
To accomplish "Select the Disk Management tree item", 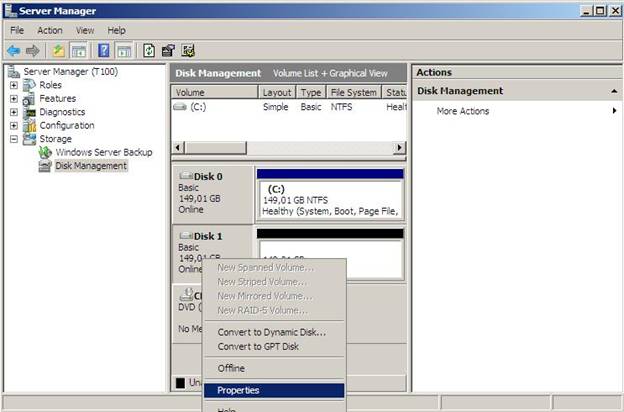I will [91, 166].
